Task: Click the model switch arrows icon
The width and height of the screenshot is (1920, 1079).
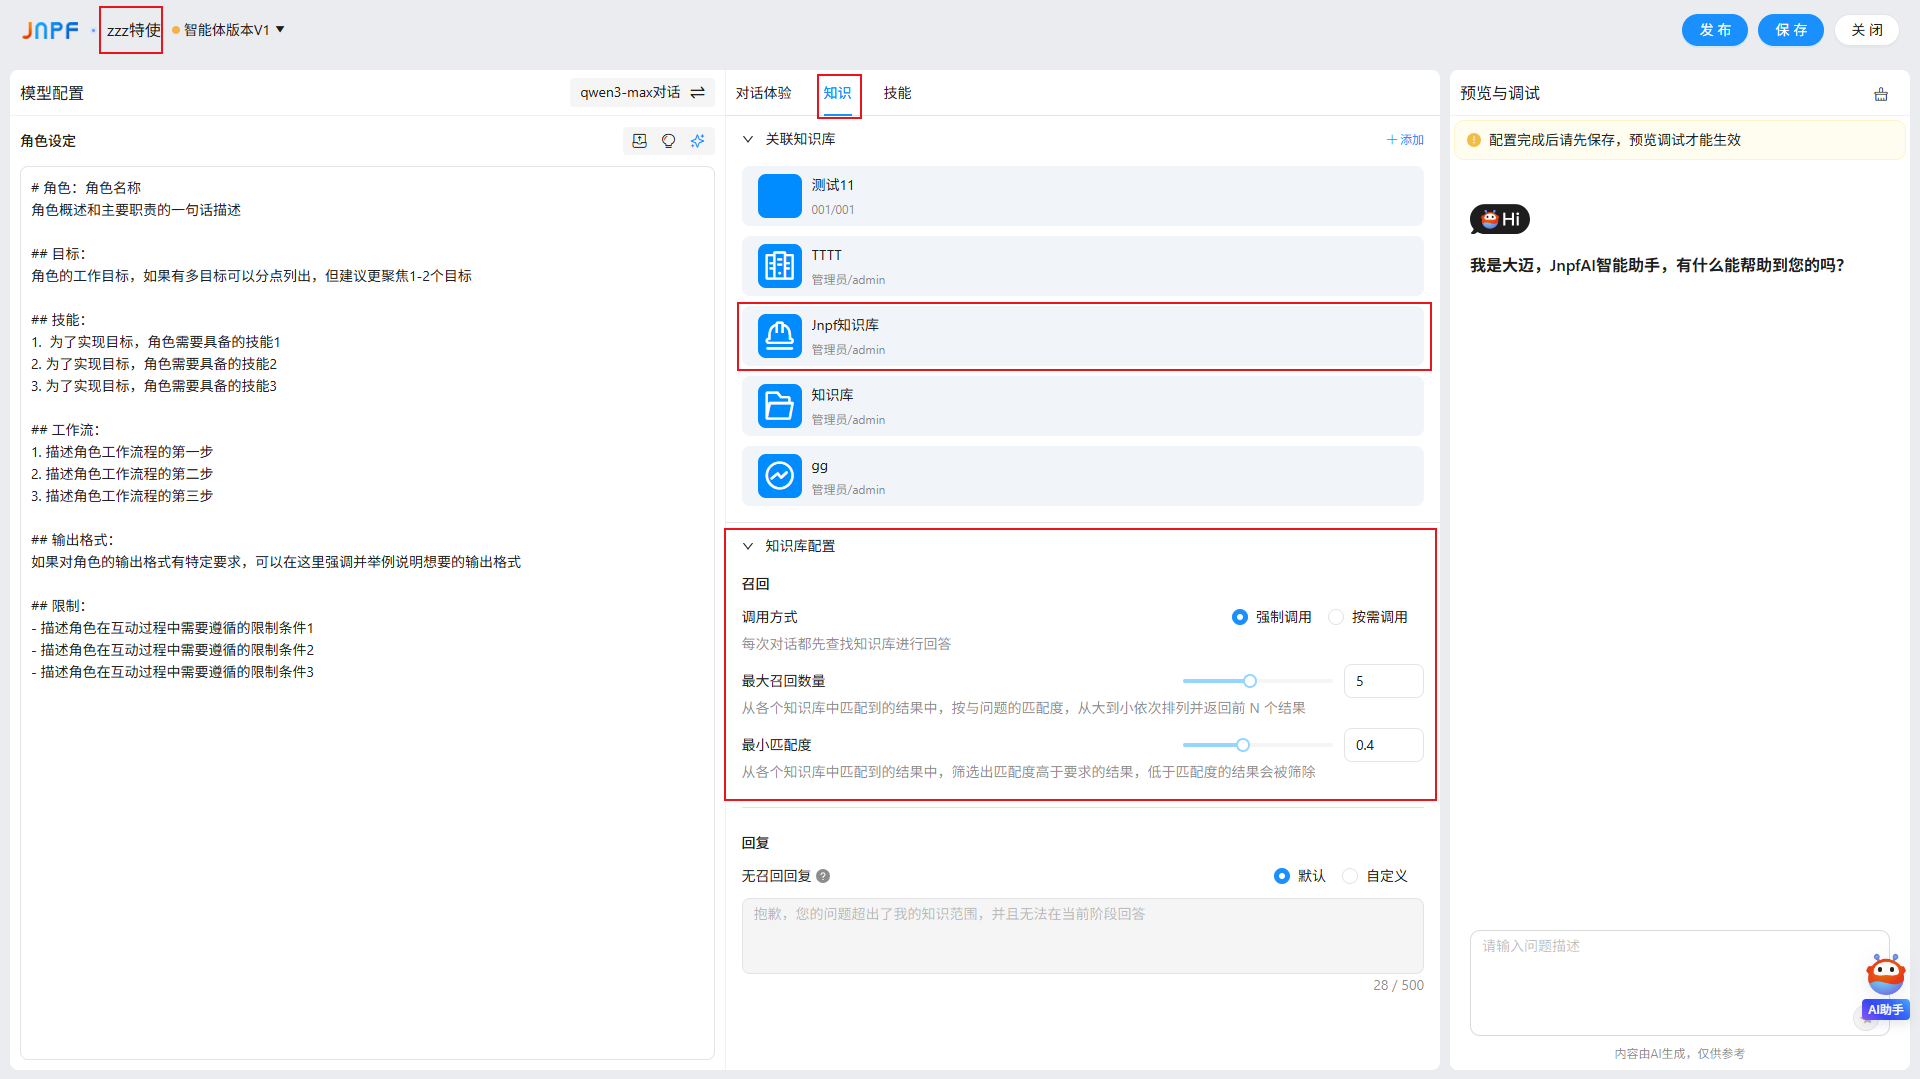Action: coord(698,92)
